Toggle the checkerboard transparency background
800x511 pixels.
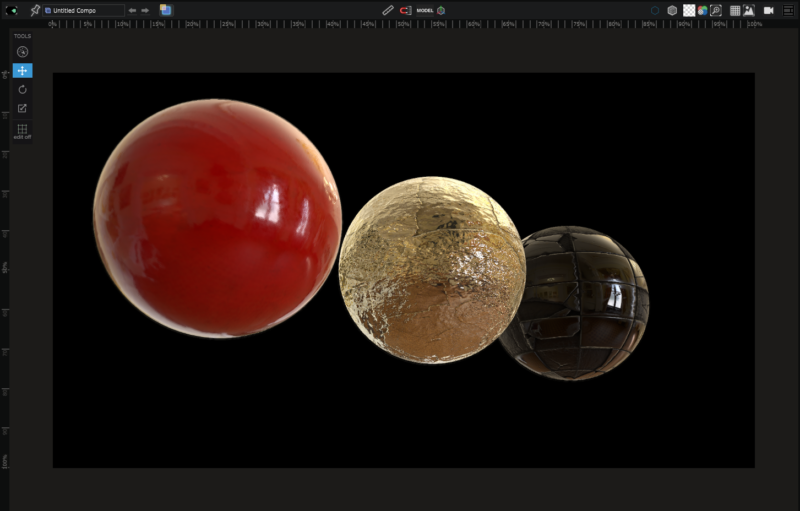tap(689, 10)
